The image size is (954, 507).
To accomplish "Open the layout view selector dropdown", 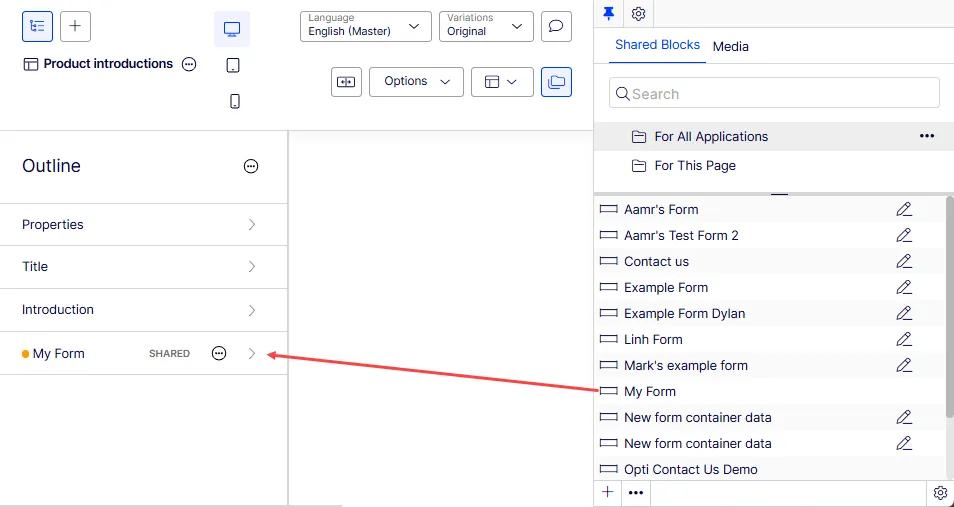I will point(502,82).
